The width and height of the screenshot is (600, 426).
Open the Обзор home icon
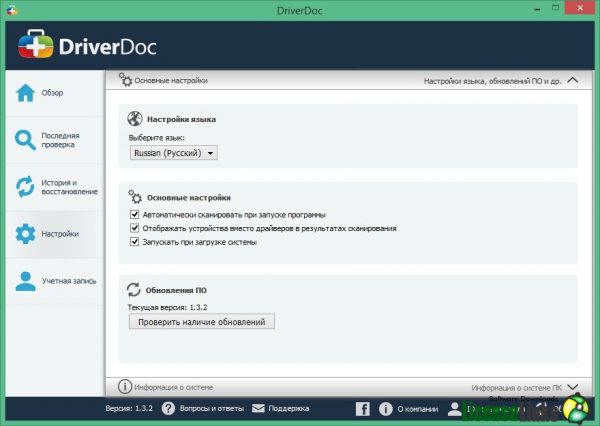click(26, 93)
